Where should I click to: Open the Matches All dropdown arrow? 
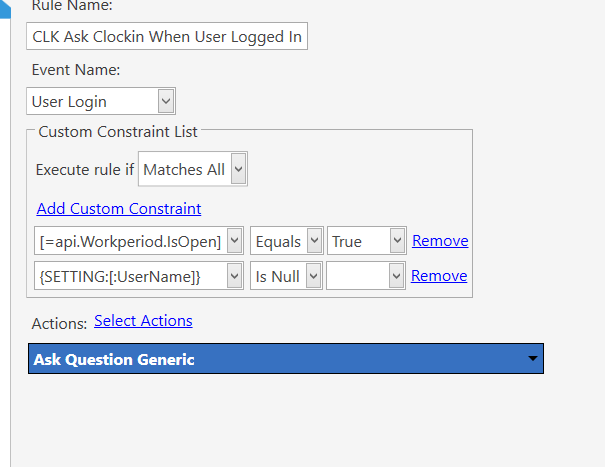[238, 169]
